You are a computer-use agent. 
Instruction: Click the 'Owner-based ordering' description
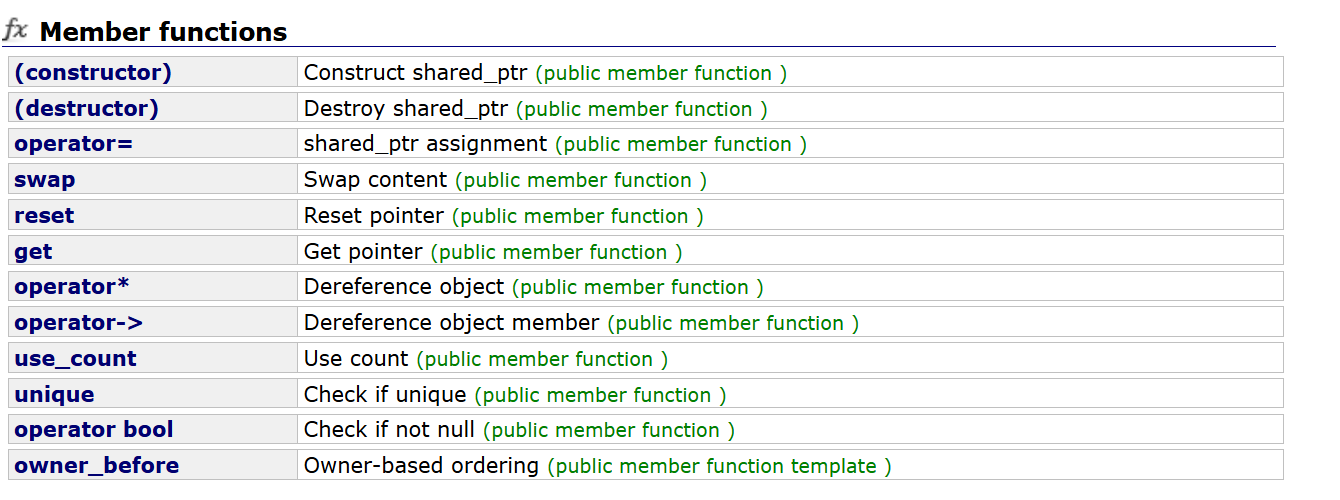point(421,466)
